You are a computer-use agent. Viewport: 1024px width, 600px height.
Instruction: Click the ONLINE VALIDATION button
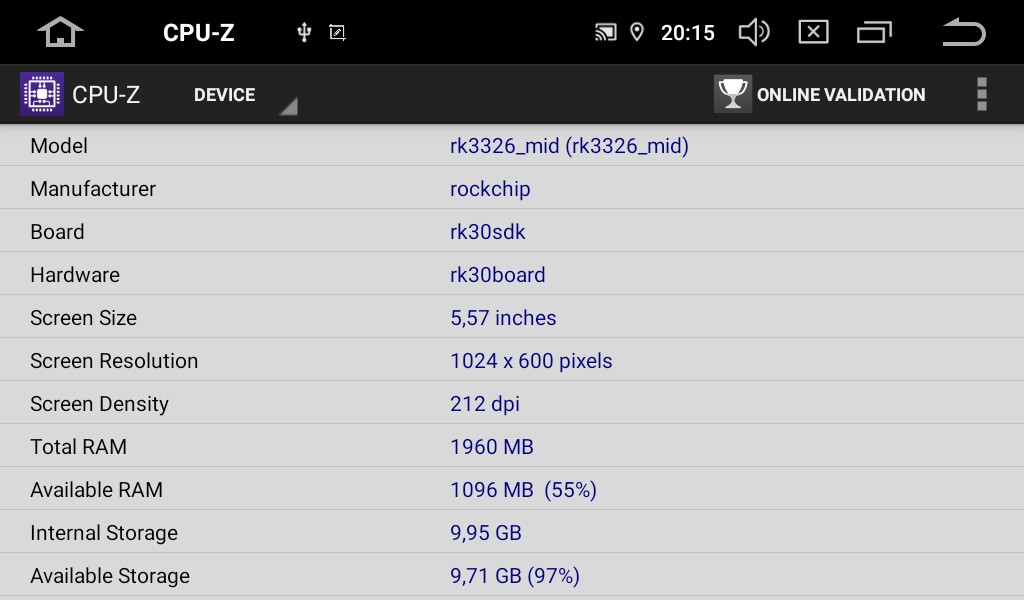[820, 94]
